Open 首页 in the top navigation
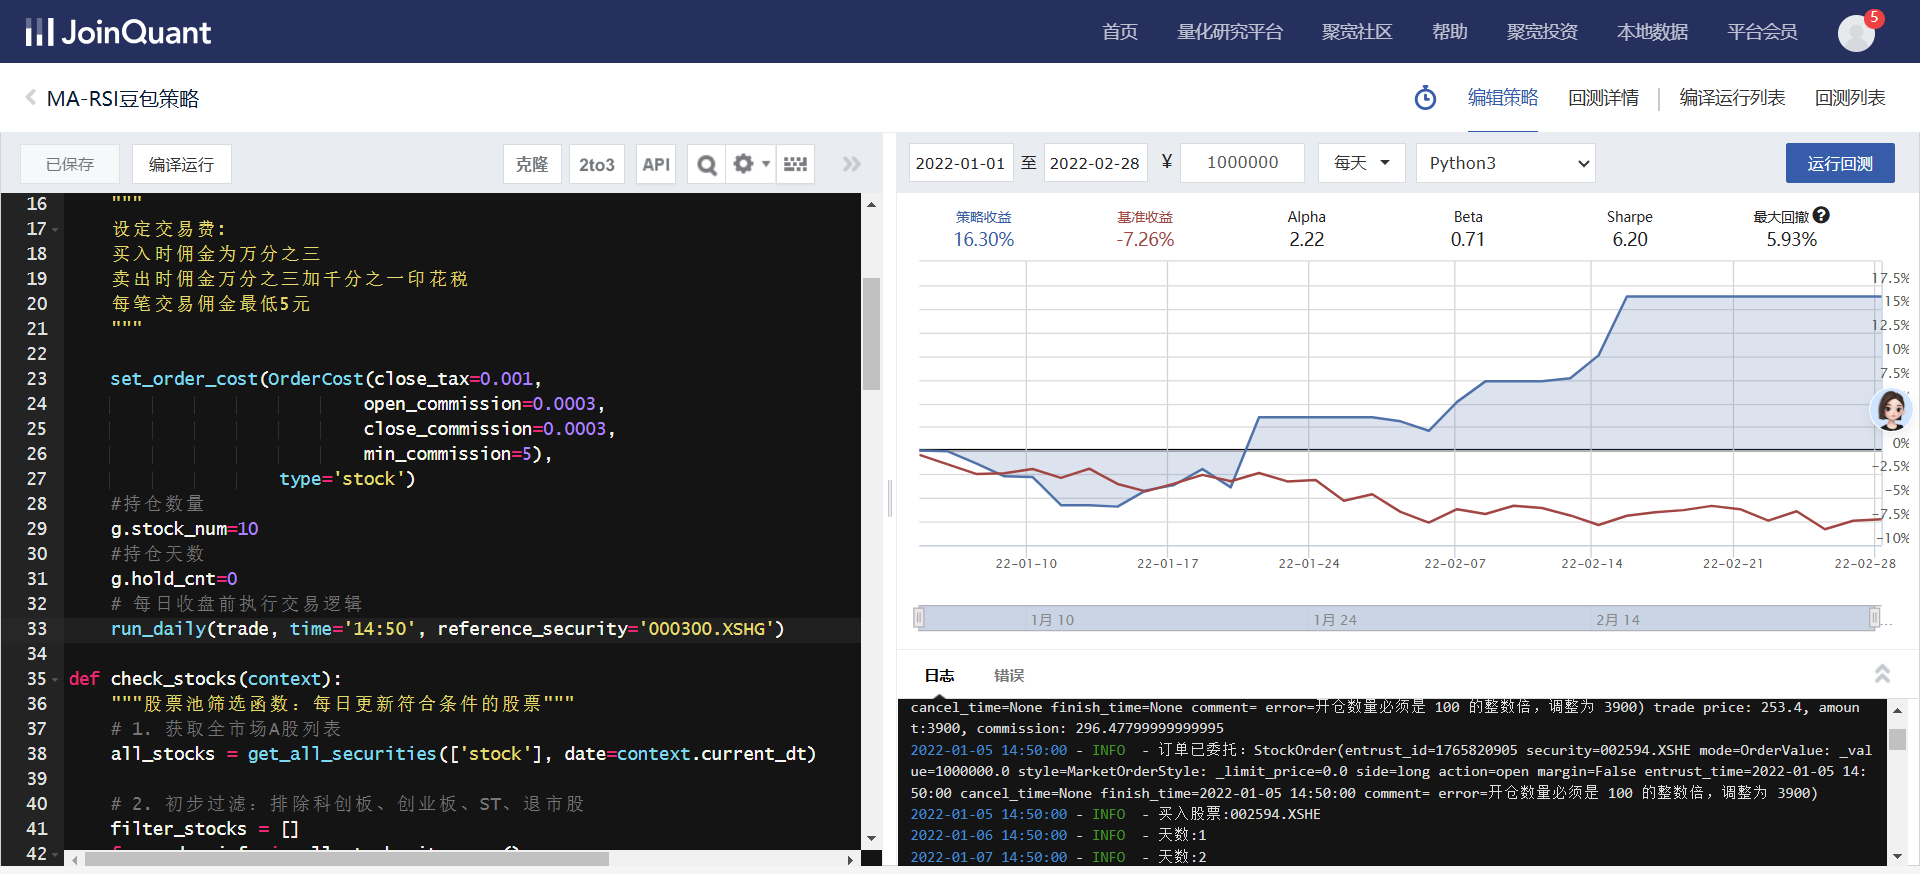1920x874 pixels. coord(1120,32)
